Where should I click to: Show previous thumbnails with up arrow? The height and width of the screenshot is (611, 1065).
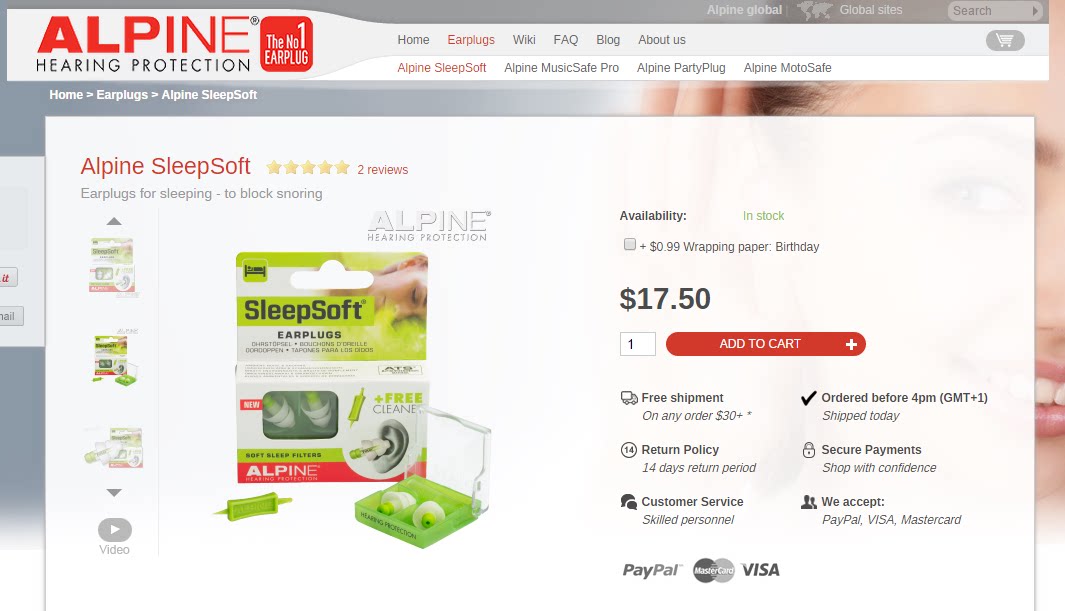pyautogui.click(x=114, y=221)
